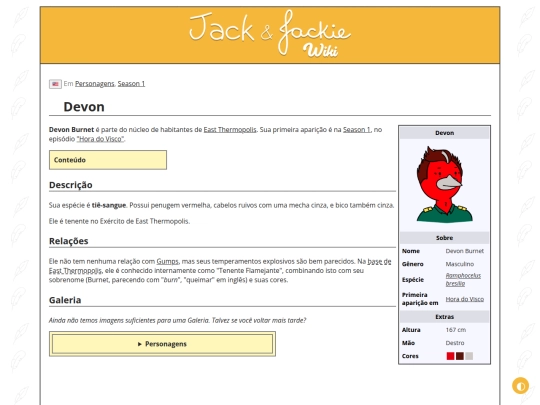This screenshot has height=405, width=540.
Task: Click the Extras infobox section header
Action: 444,317
